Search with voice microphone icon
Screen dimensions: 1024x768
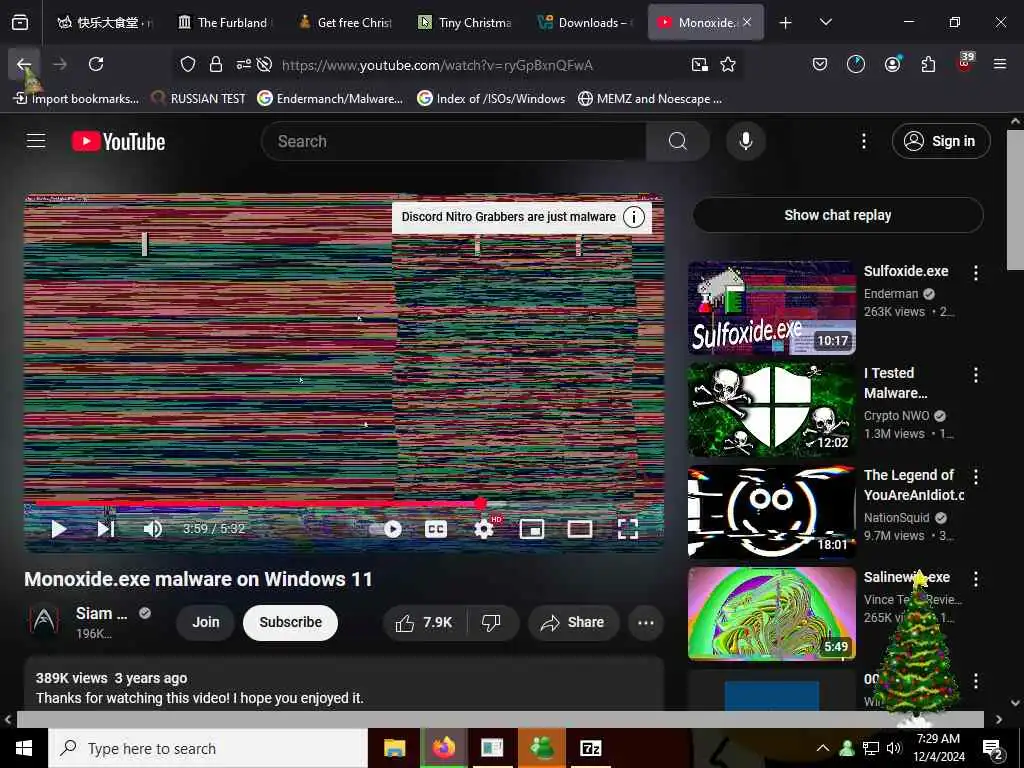coord(746,141)
